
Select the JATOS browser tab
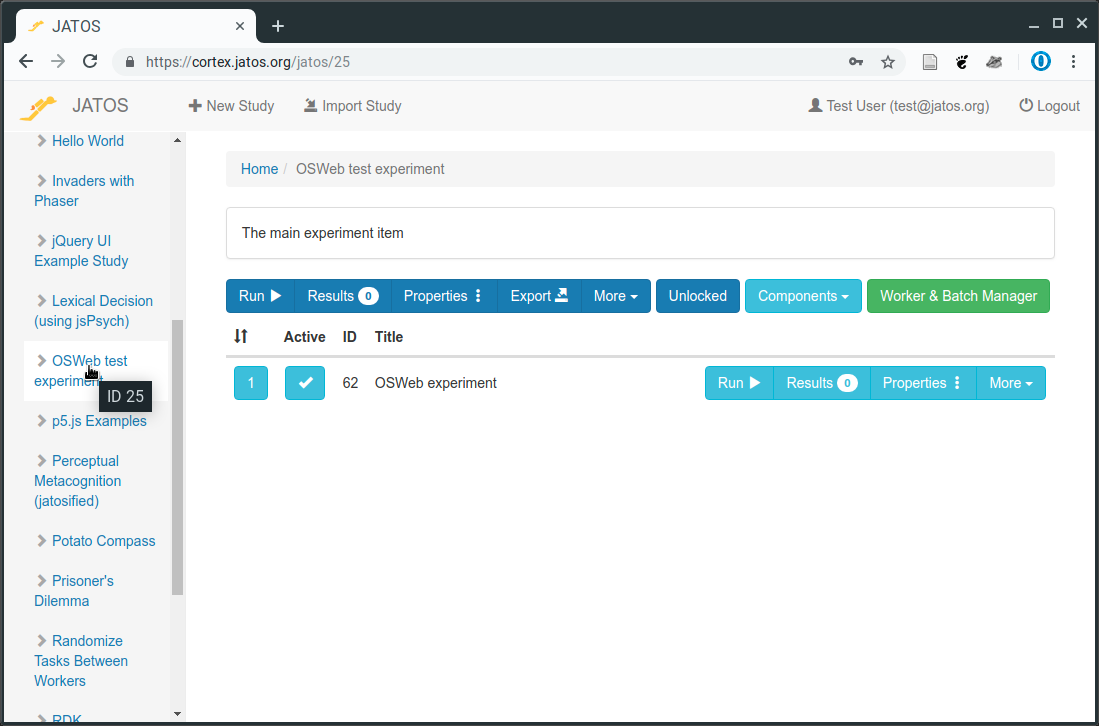135,27
